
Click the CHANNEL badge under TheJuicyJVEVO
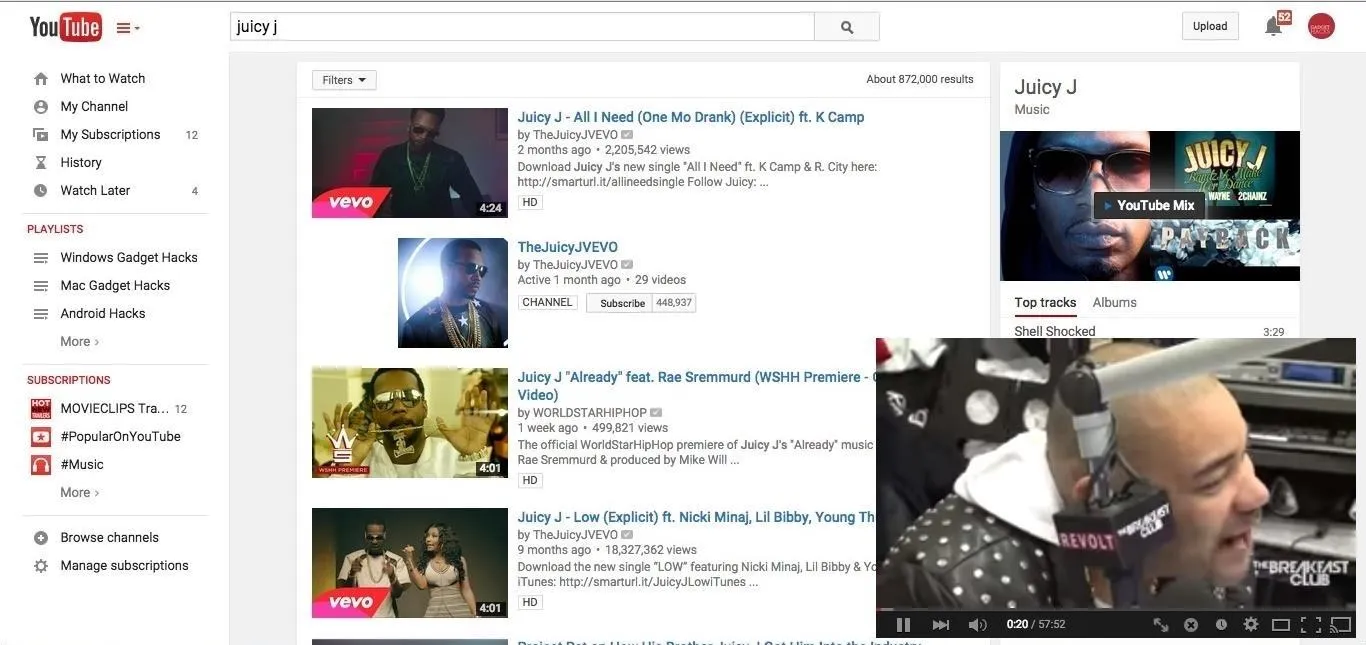tap(547, 302)
